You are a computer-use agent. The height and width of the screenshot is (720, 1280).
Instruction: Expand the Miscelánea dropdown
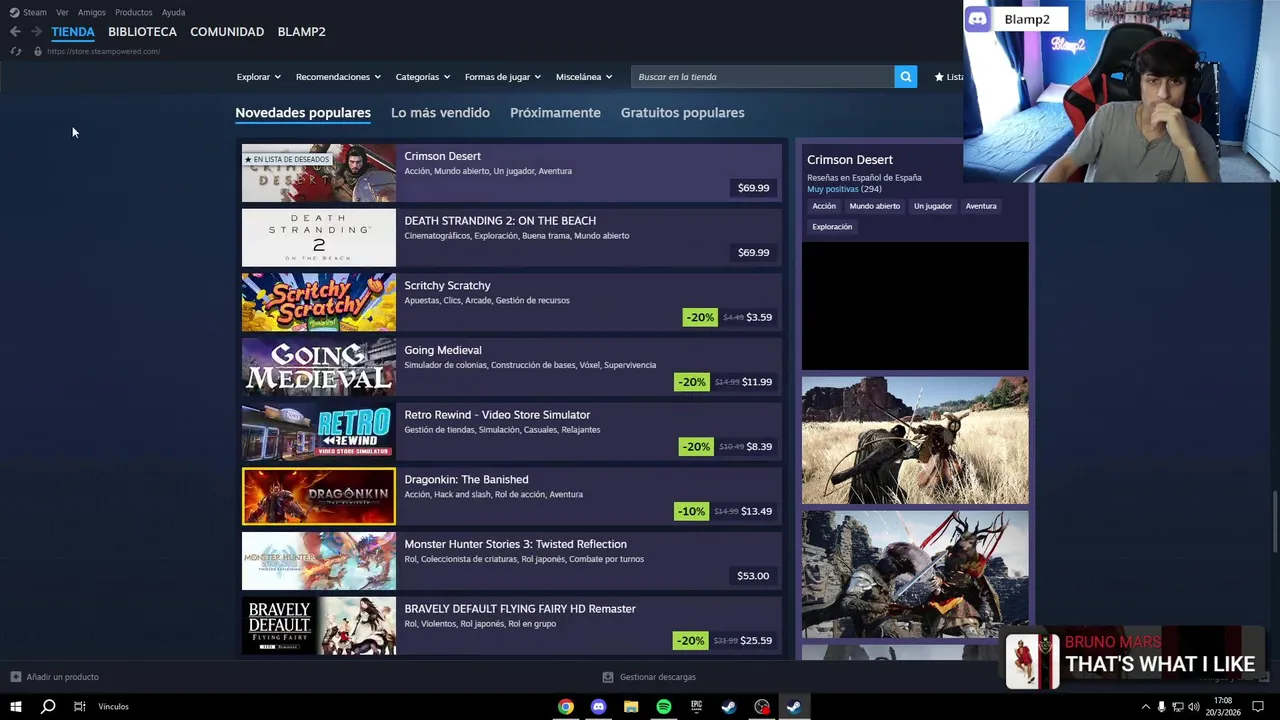(x=584, y=77)
